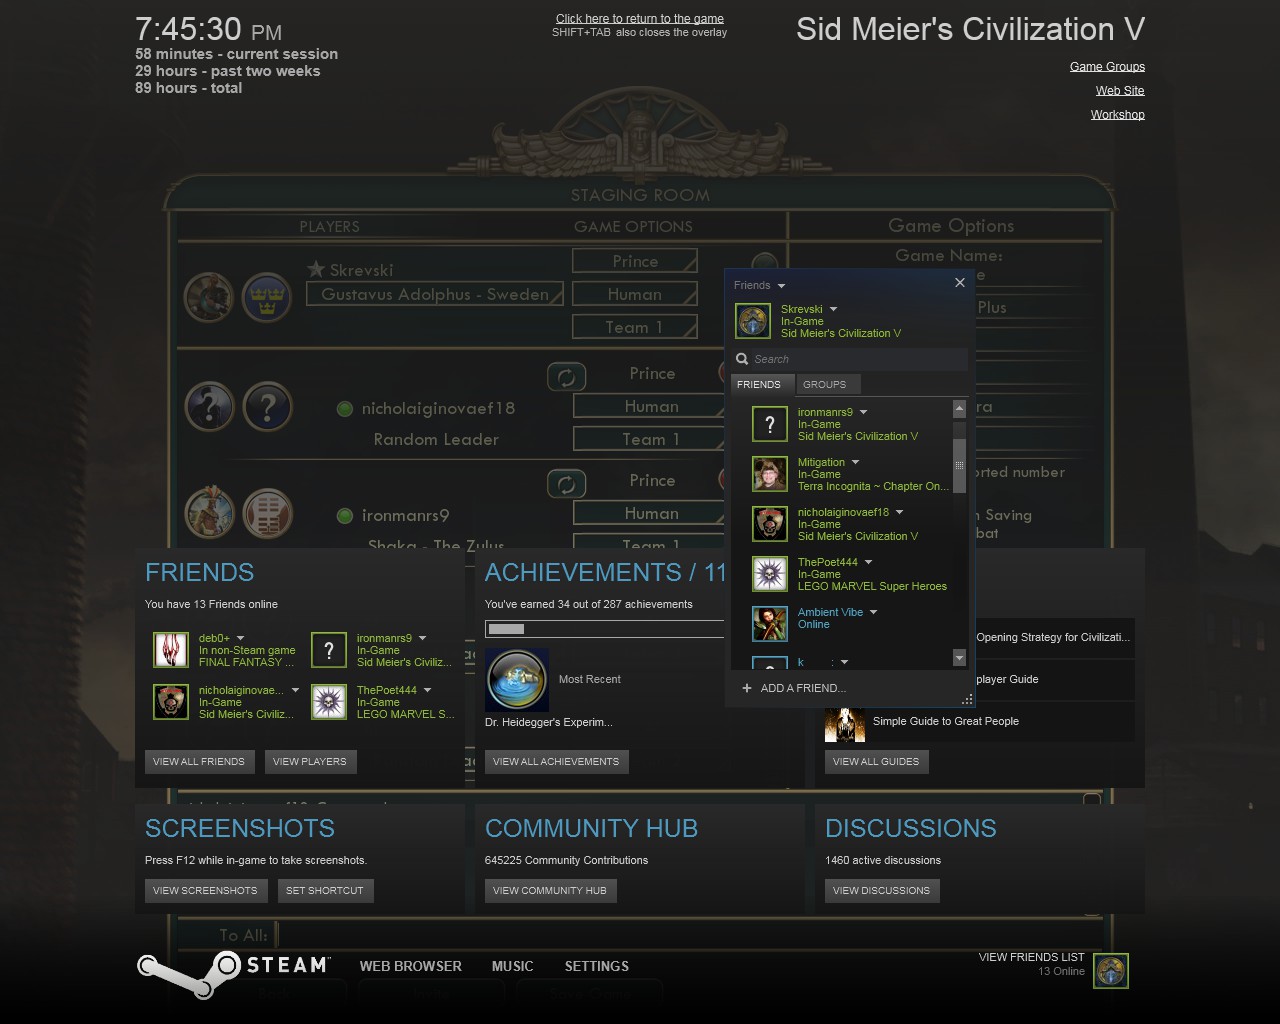Click Skrevski's avatar in the Friends window

coord(752,321)
